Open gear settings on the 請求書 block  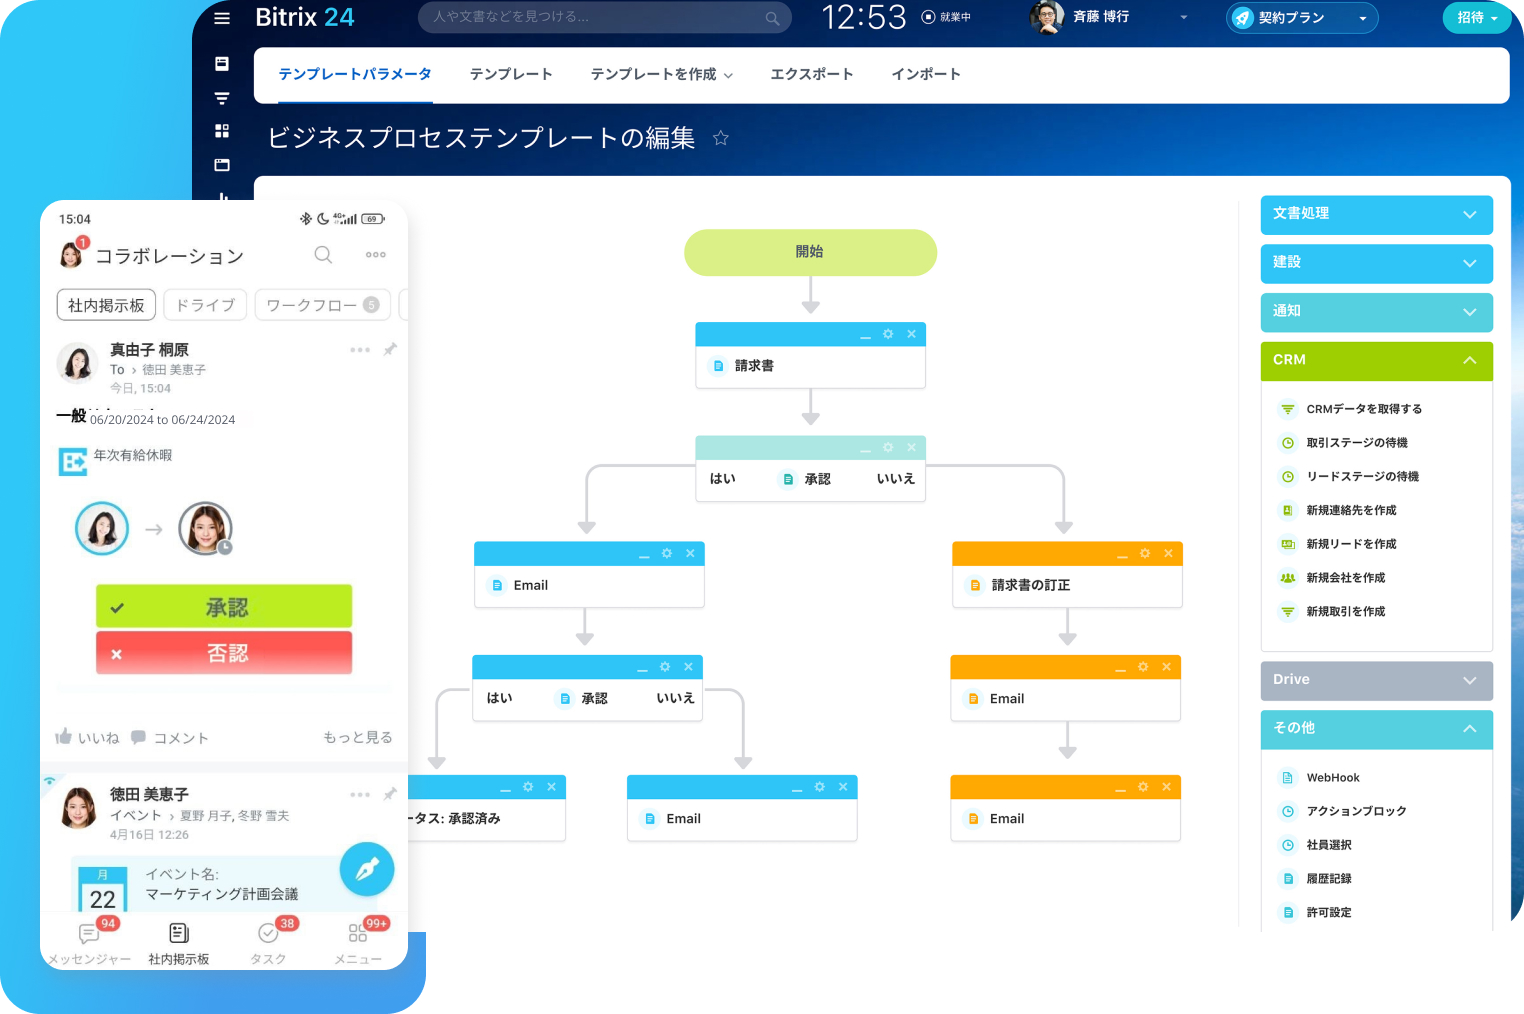888,334
